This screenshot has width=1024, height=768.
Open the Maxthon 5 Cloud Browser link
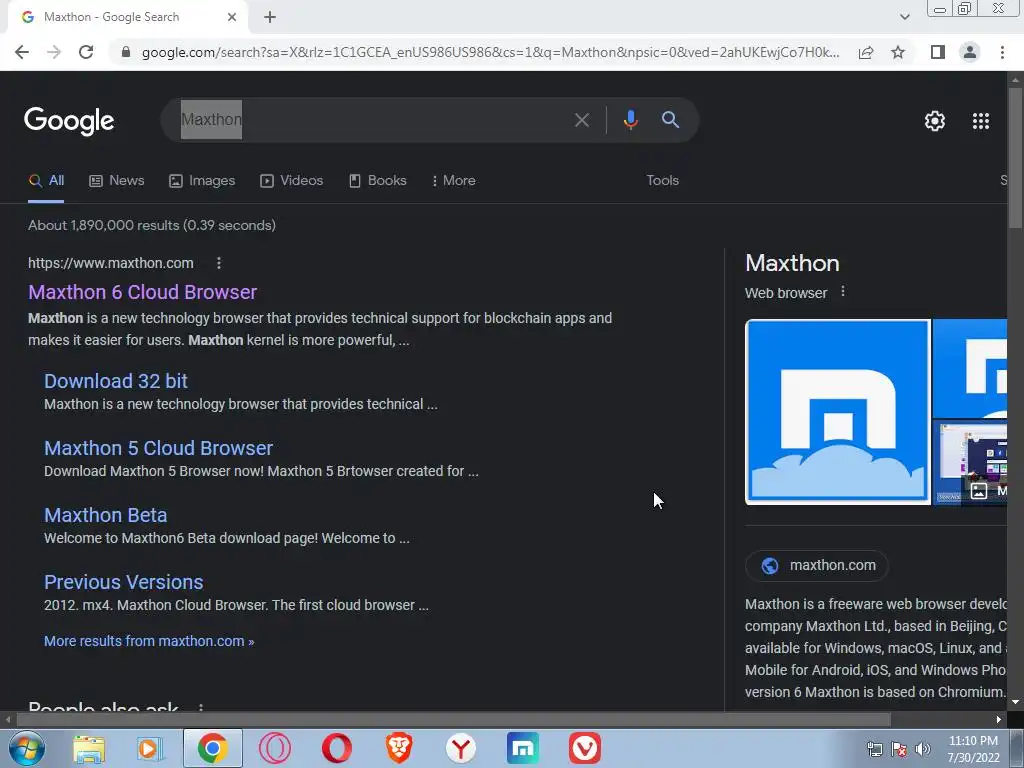coord(158,448)
